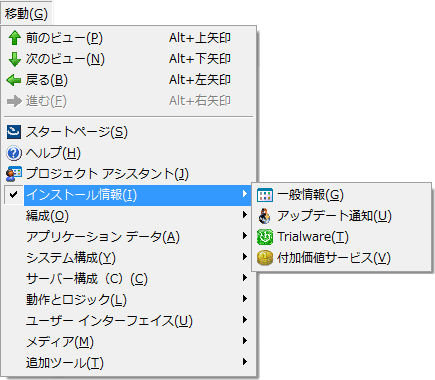This screenshot has height=380, width=435.
Task: Click the アップデート通知 icon
Action: 265,216
